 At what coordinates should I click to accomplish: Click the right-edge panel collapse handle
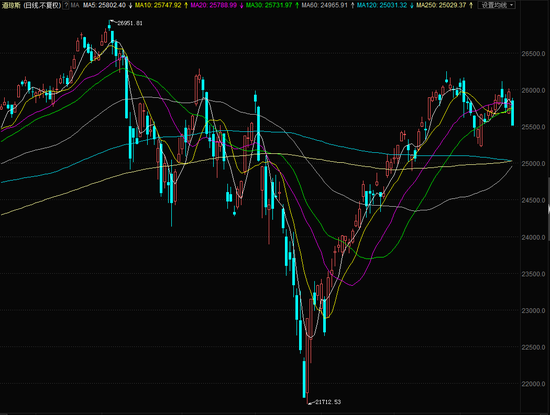548,209
